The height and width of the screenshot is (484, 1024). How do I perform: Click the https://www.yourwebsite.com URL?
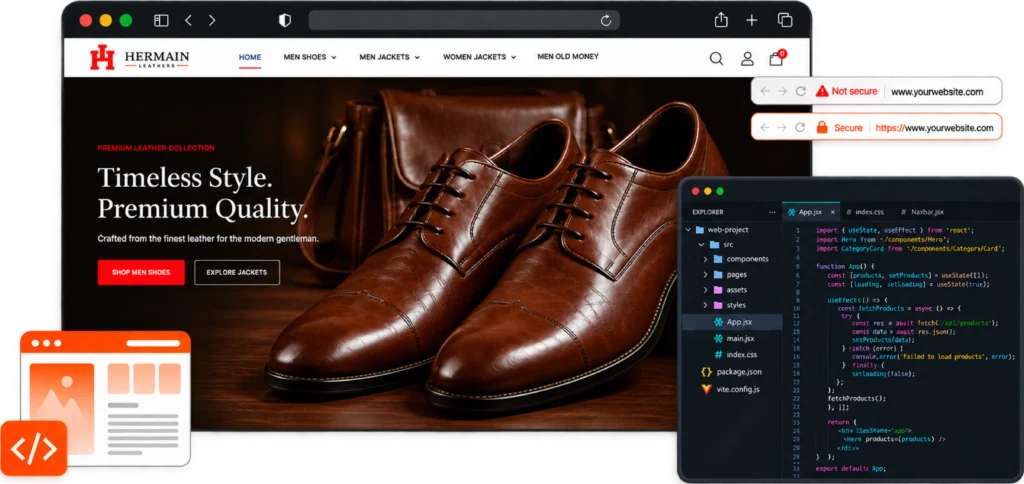click(x=935, y=128)
